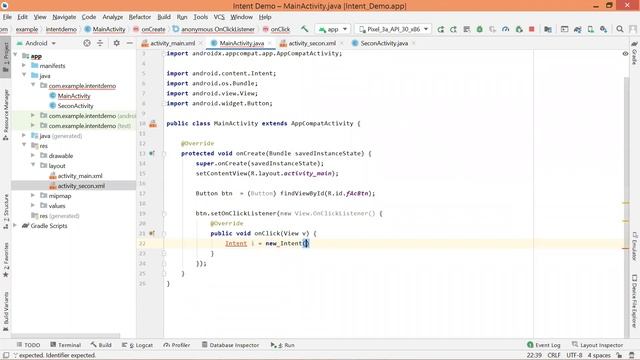Toggle the Emulator side panel

coord(634,246)
